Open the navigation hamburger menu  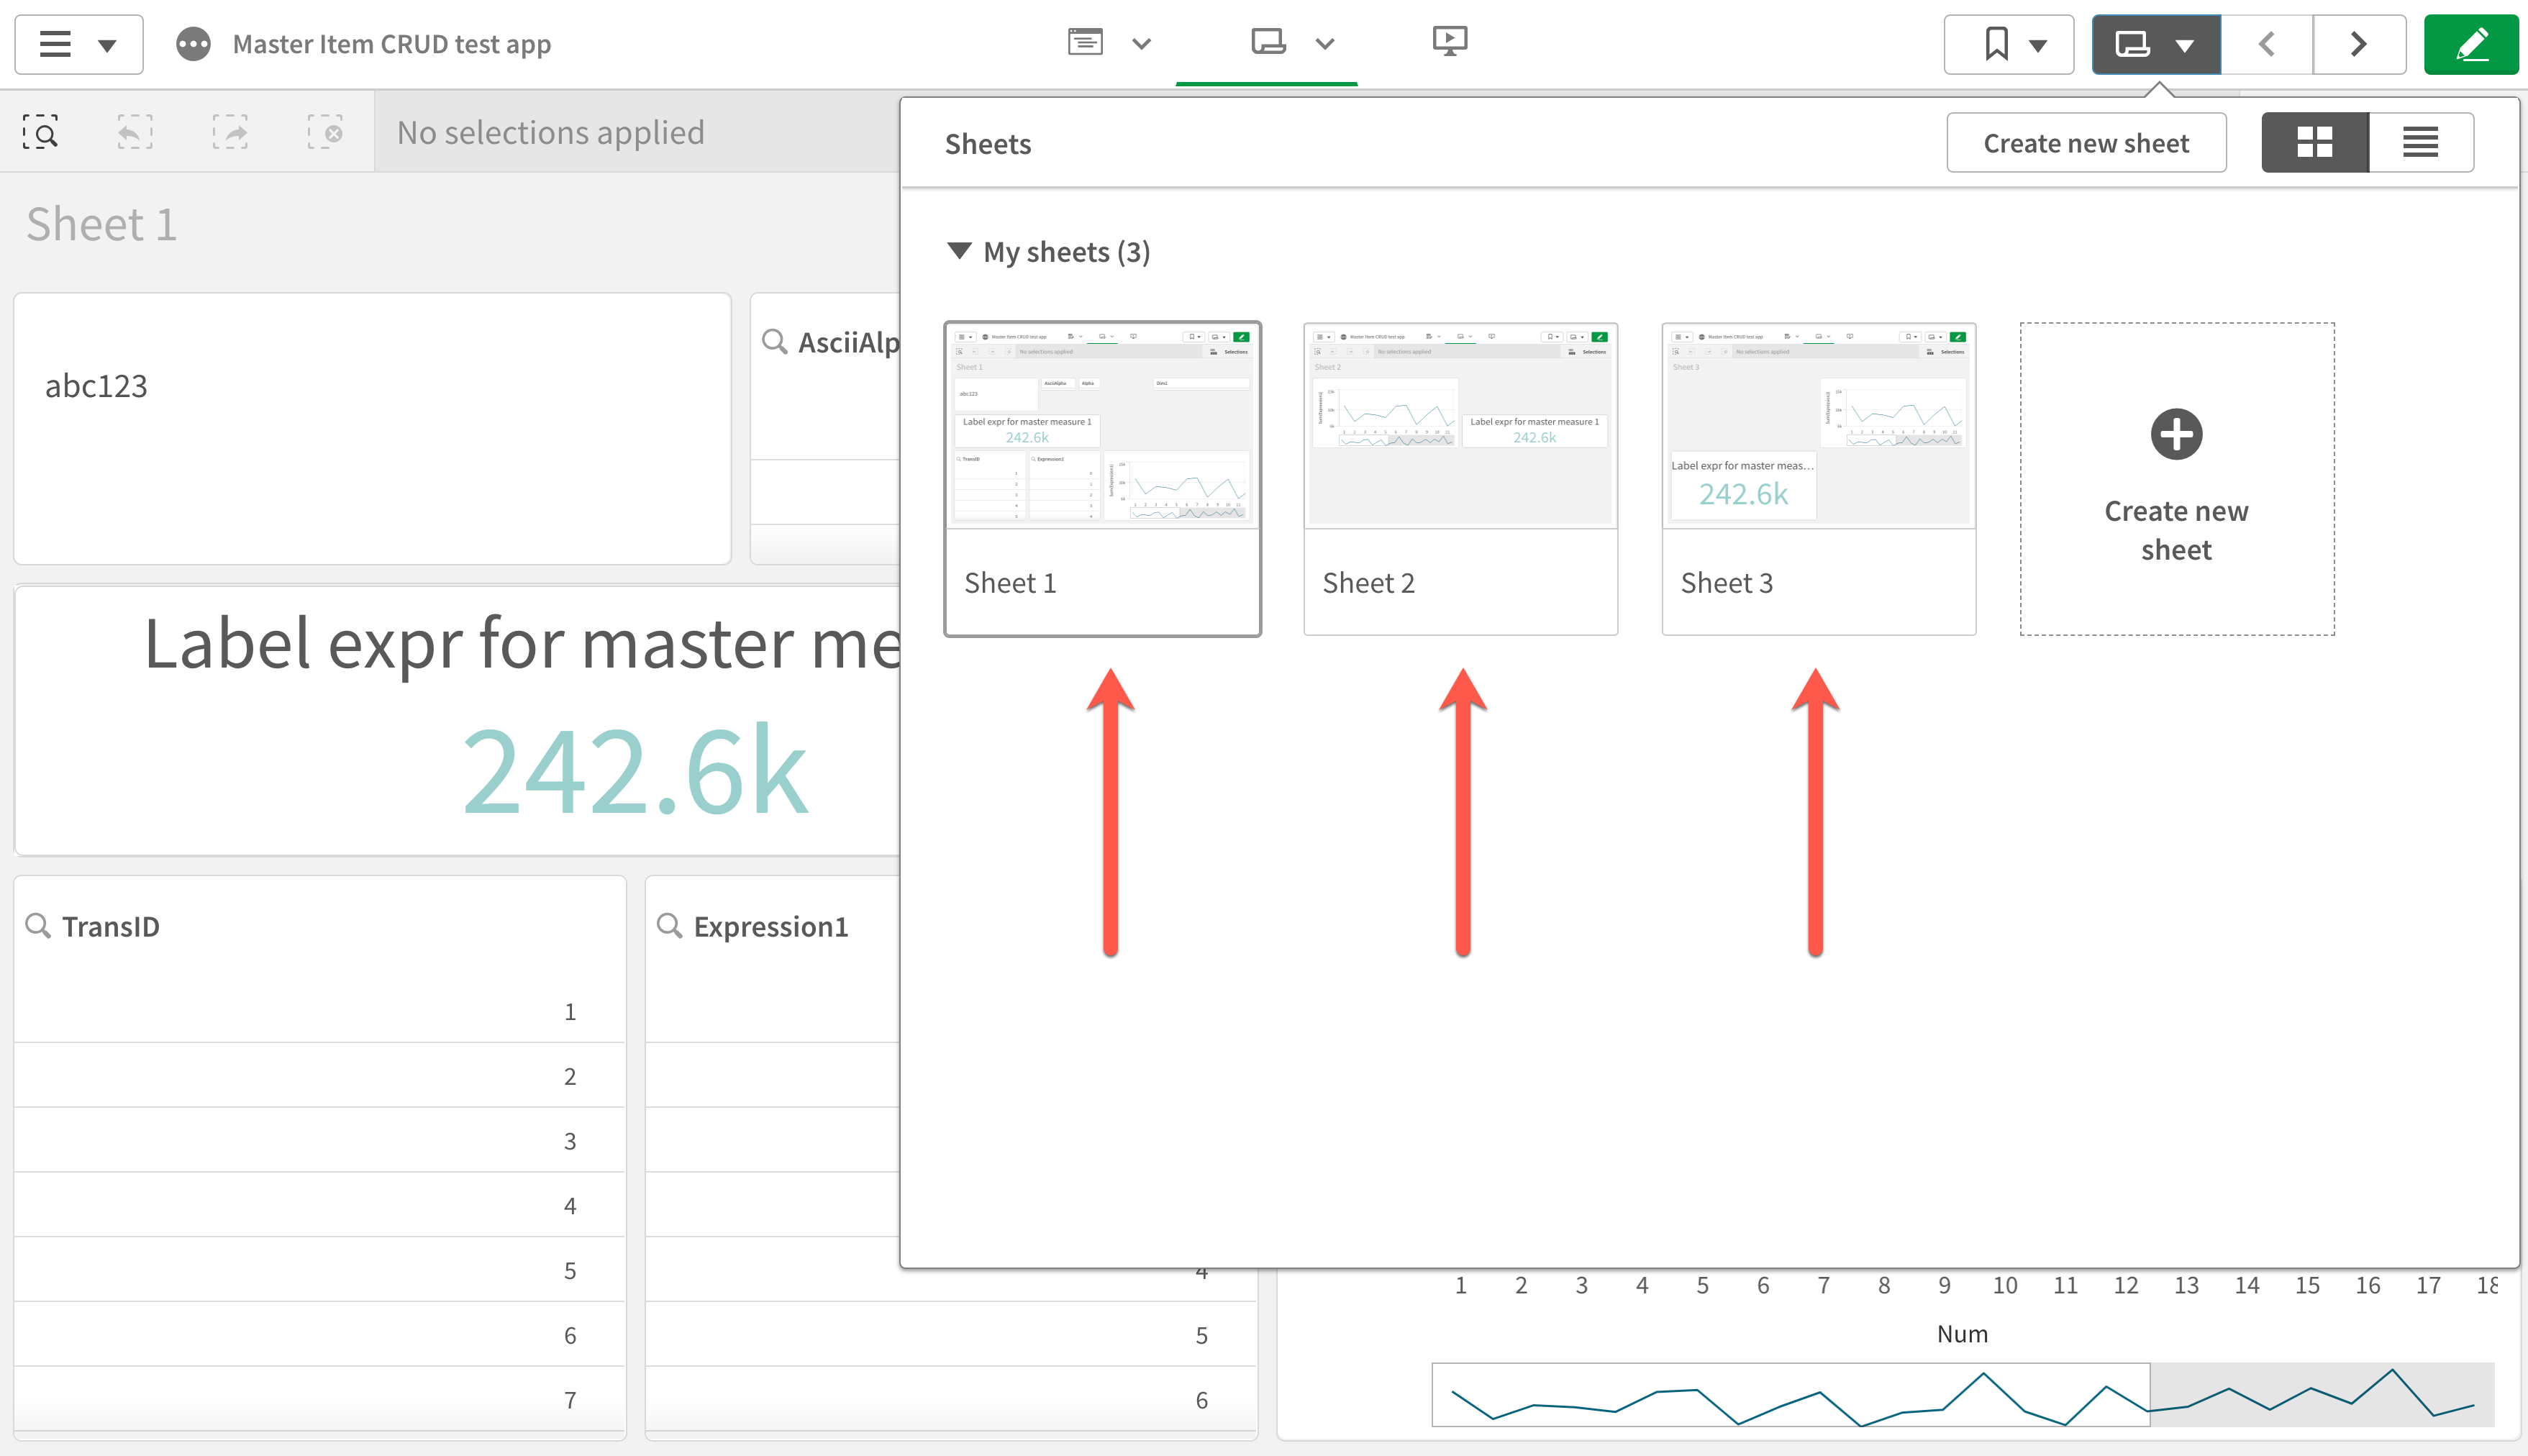55,44
